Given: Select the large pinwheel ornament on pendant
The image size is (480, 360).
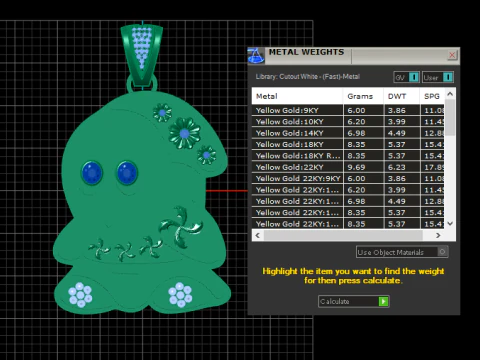Looking at the screenshot, I should coord(180,227).
